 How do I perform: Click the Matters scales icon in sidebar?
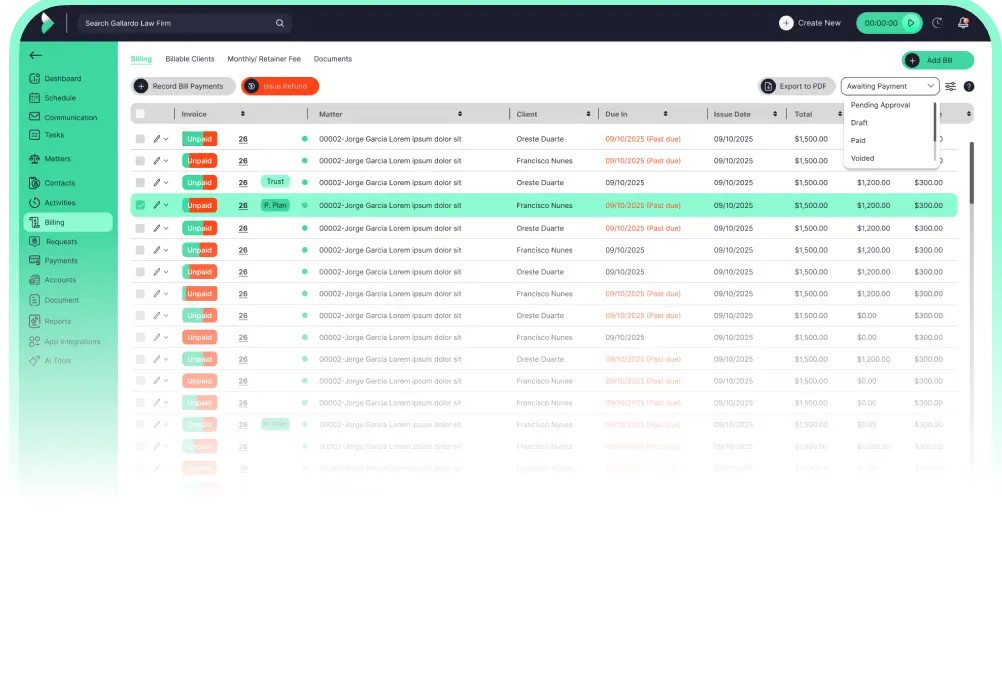(36, 158)
